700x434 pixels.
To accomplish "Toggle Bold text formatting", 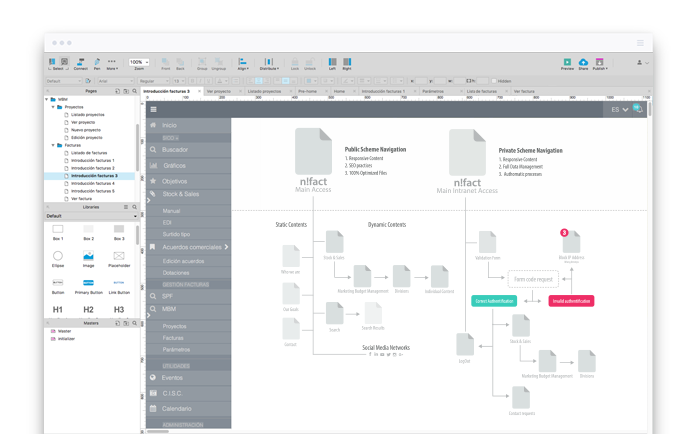I will 192,81.
